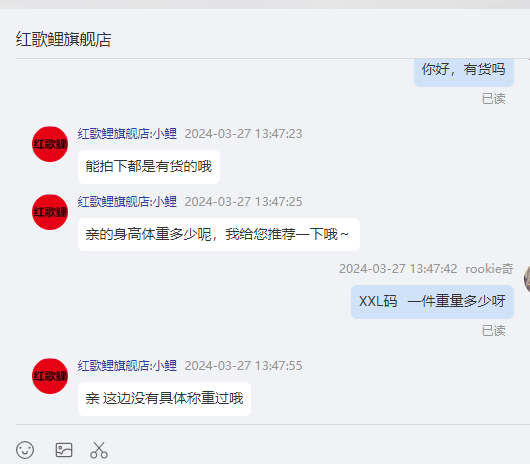530x464 pixels.
Task: Click sender name above 亲的身高体重多少呢 message
Action: click(x=127, y=202)
